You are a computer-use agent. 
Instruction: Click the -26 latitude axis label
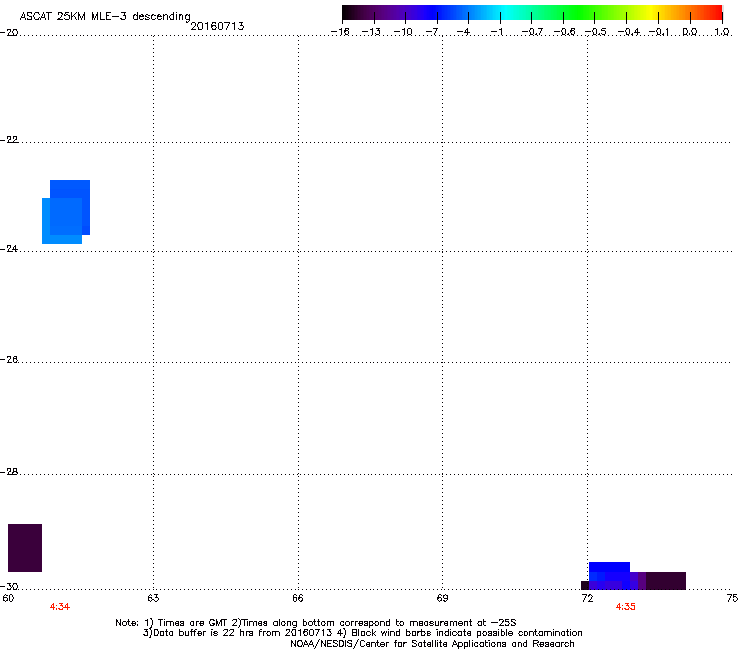[9, 360]
